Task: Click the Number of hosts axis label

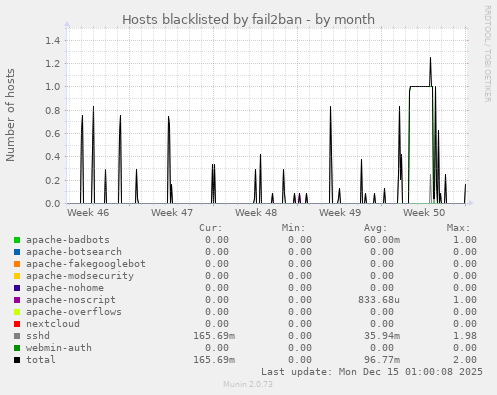Action: pyautogui.click(x=10, y=115)
